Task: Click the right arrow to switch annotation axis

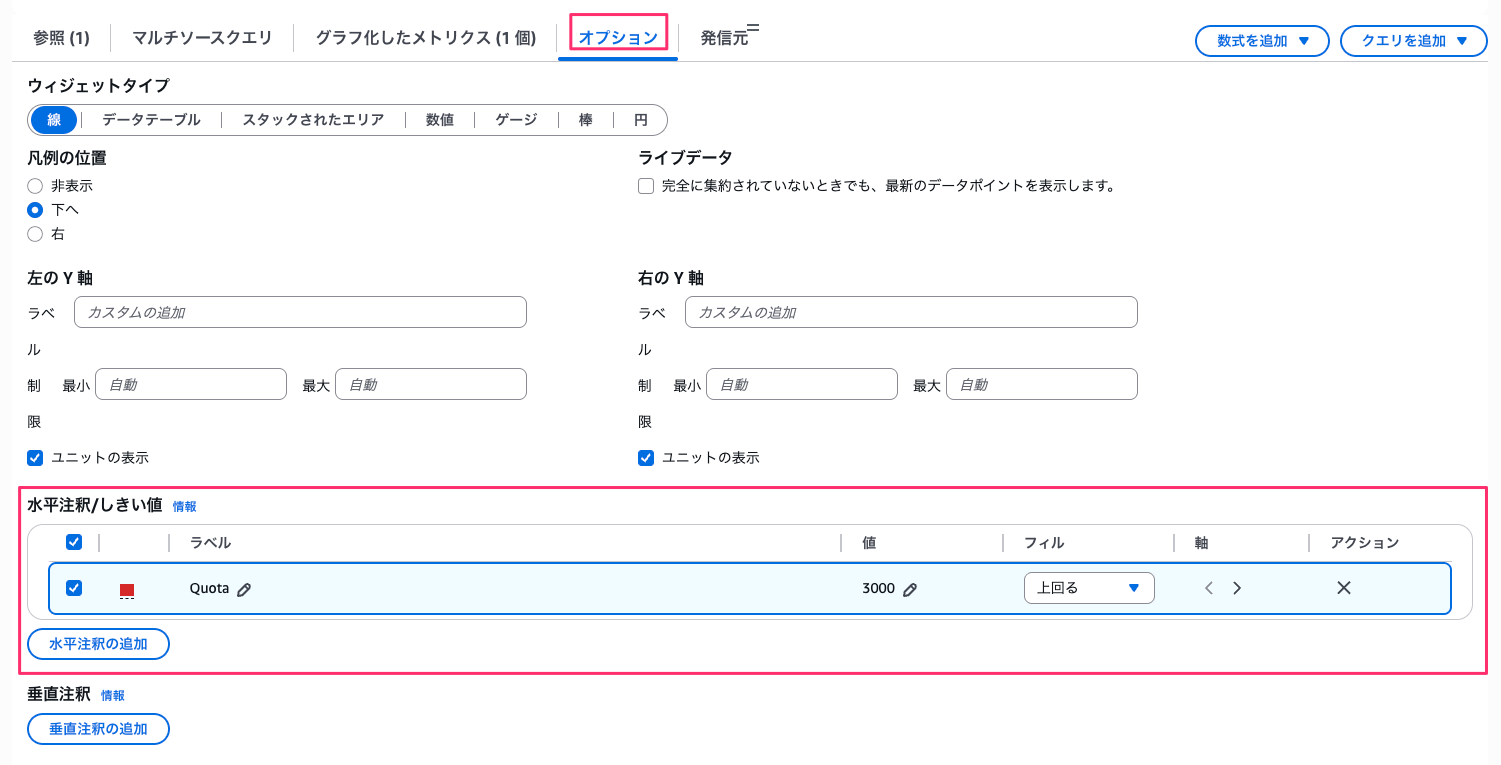Action: click(x=1238, y=588)
